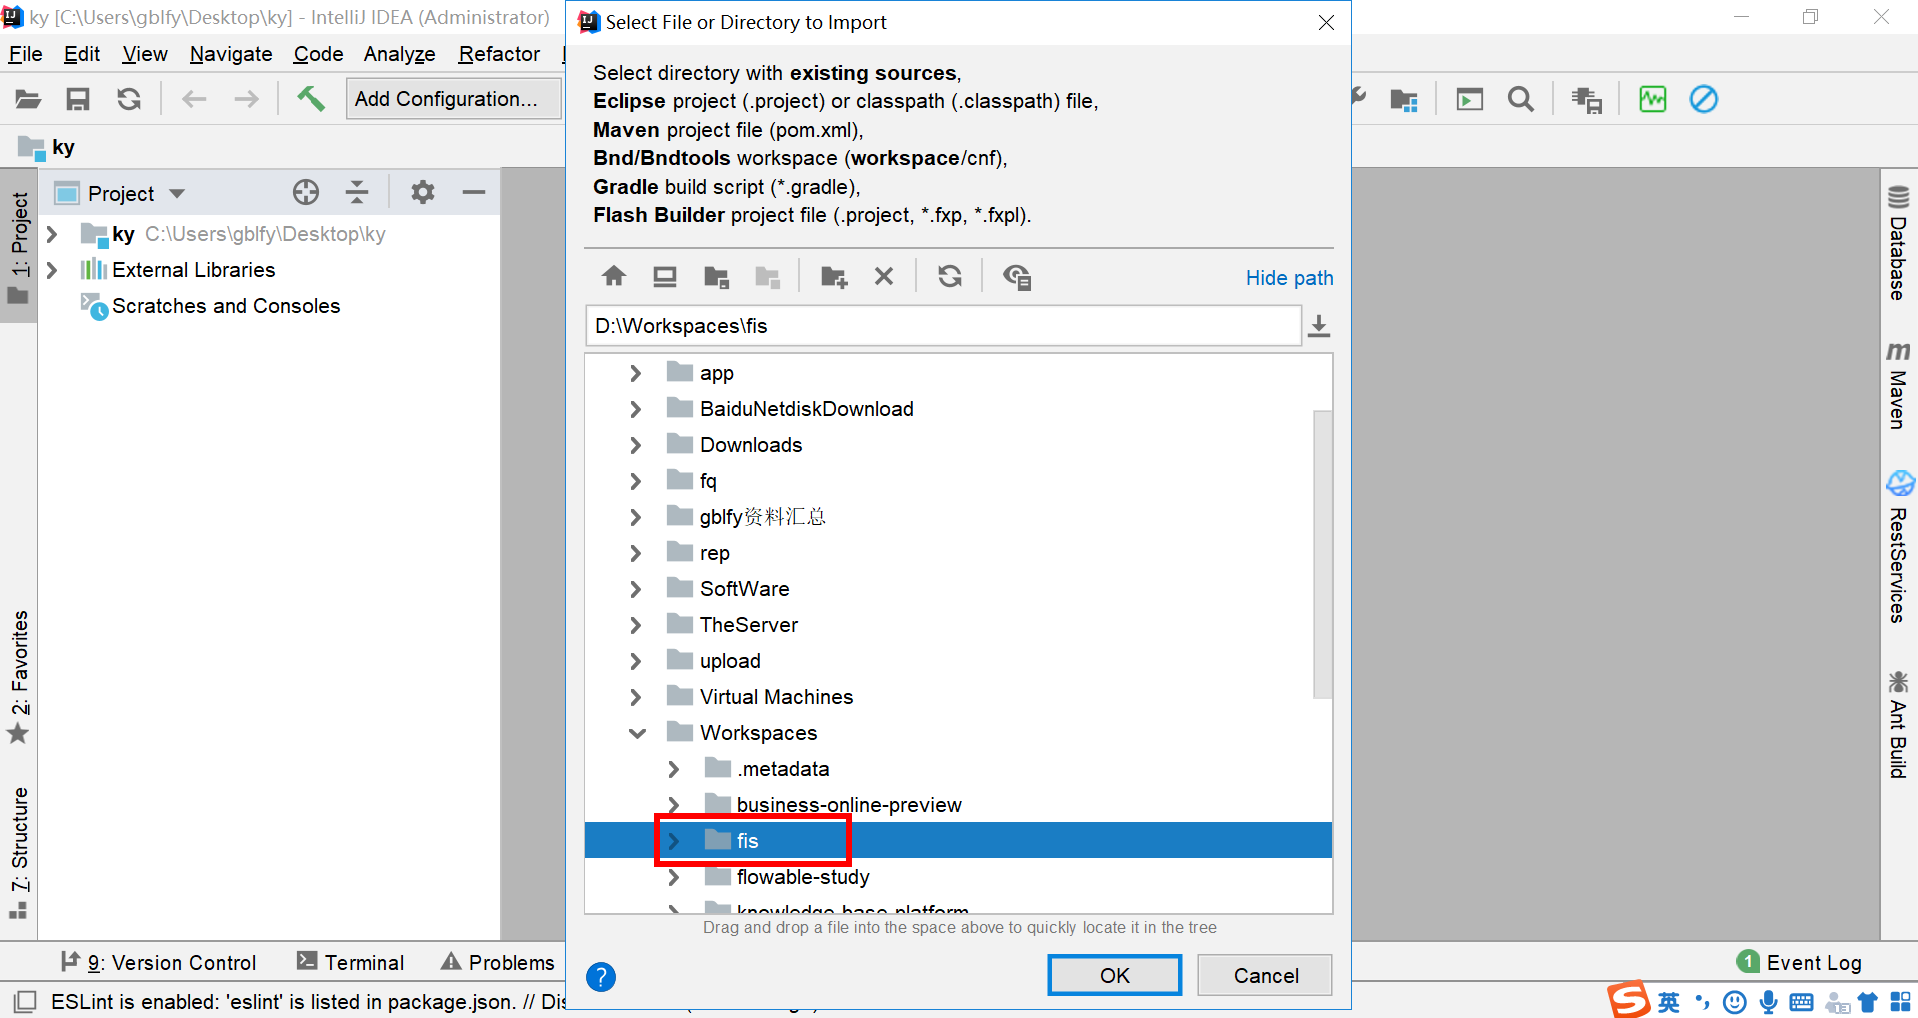Screen dimensions: 1918x1018
Task: Open Project panel settings gear
Action: (423, 192)
